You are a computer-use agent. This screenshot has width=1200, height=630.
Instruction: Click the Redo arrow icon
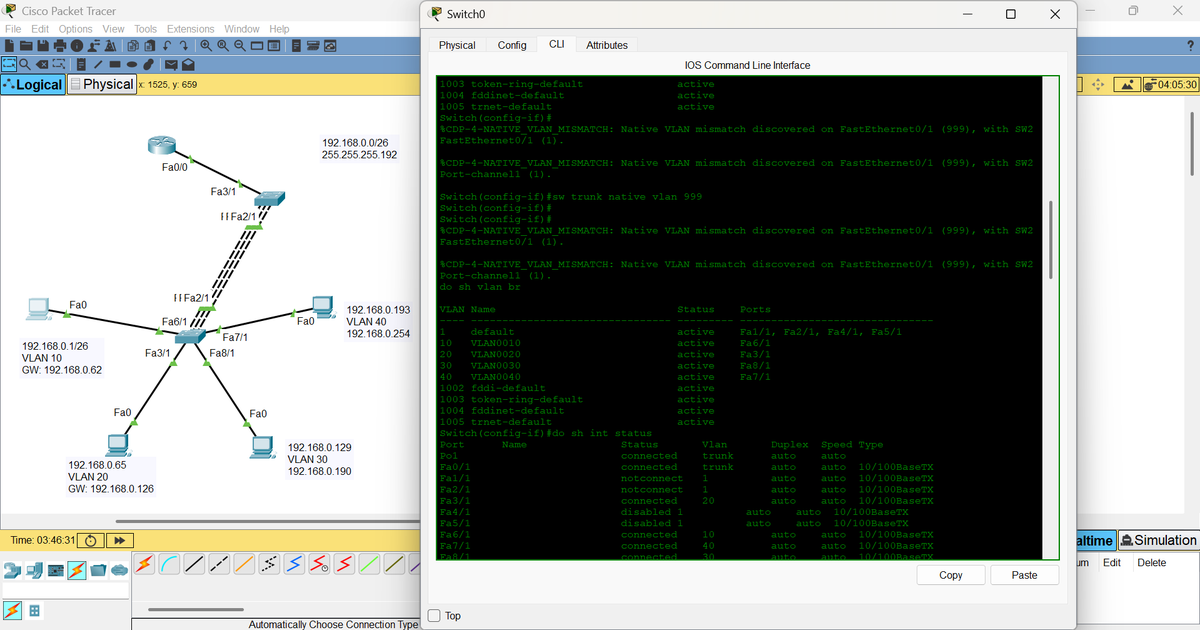point(184,46)
